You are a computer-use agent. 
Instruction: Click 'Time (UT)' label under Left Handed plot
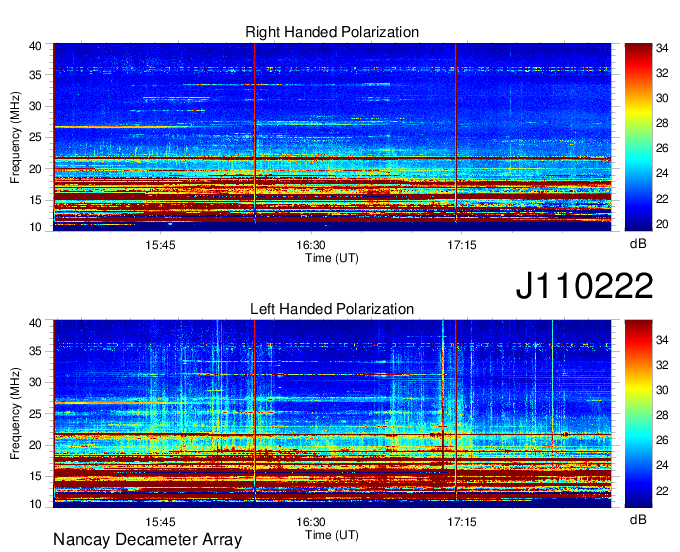332,535
